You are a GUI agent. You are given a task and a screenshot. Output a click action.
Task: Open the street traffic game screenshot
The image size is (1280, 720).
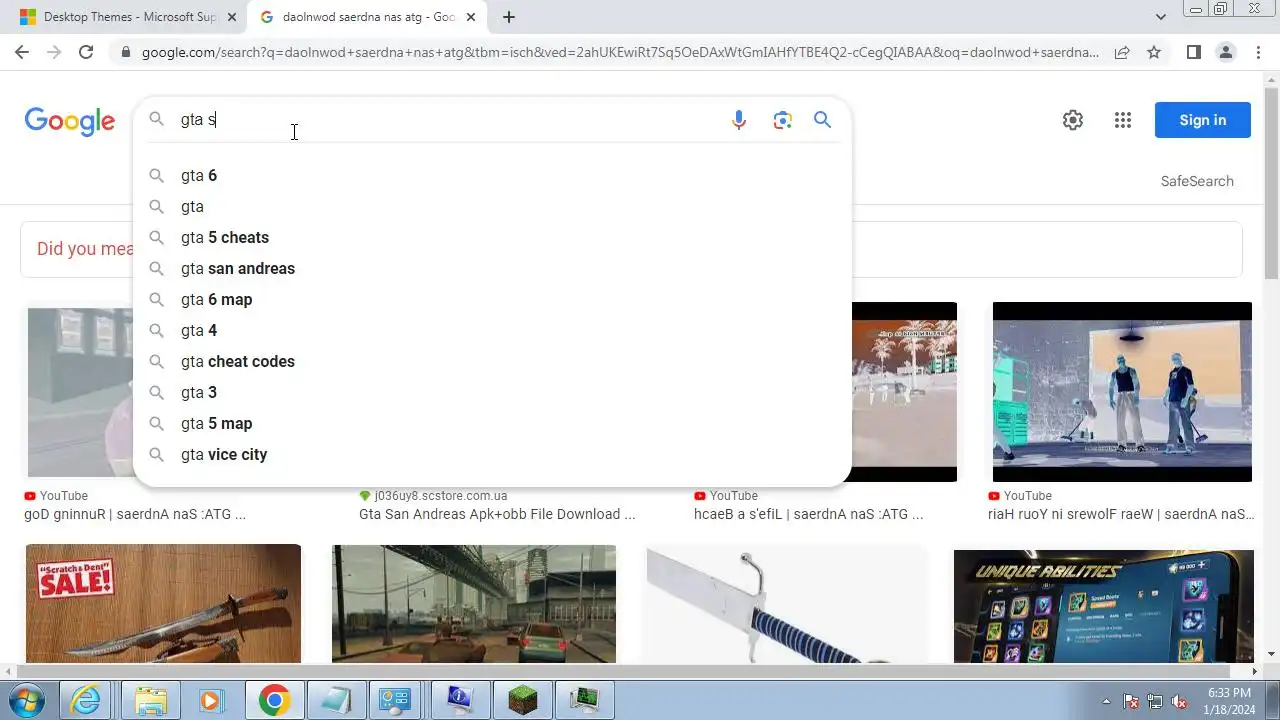coord(474,604)
